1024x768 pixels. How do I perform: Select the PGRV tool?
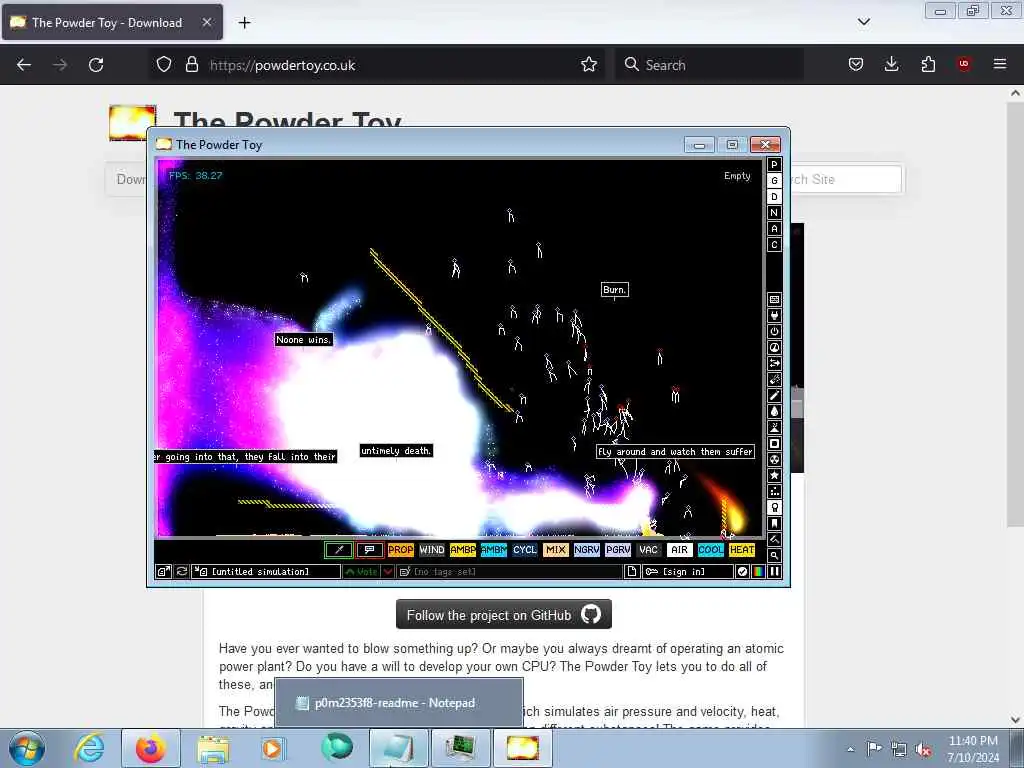(x=618, y=550)
